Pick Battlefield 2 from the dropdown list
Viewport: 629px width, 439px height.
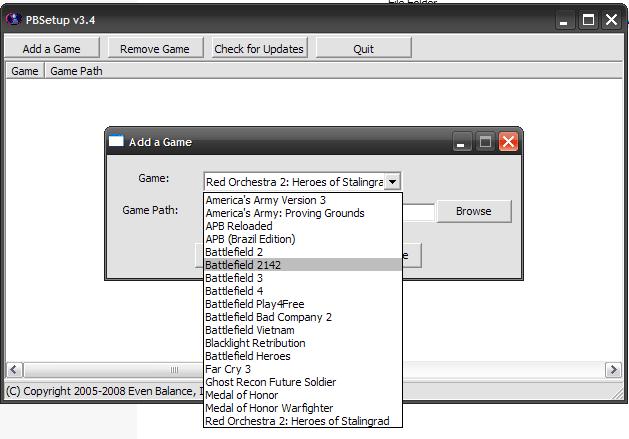(x=302, y=252)
